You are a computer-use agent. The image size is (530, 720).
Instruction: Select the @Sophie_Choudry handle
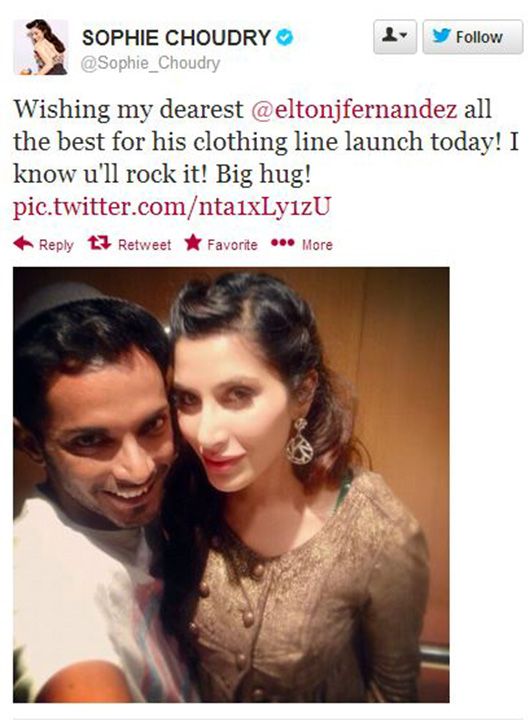click(150, 63)
